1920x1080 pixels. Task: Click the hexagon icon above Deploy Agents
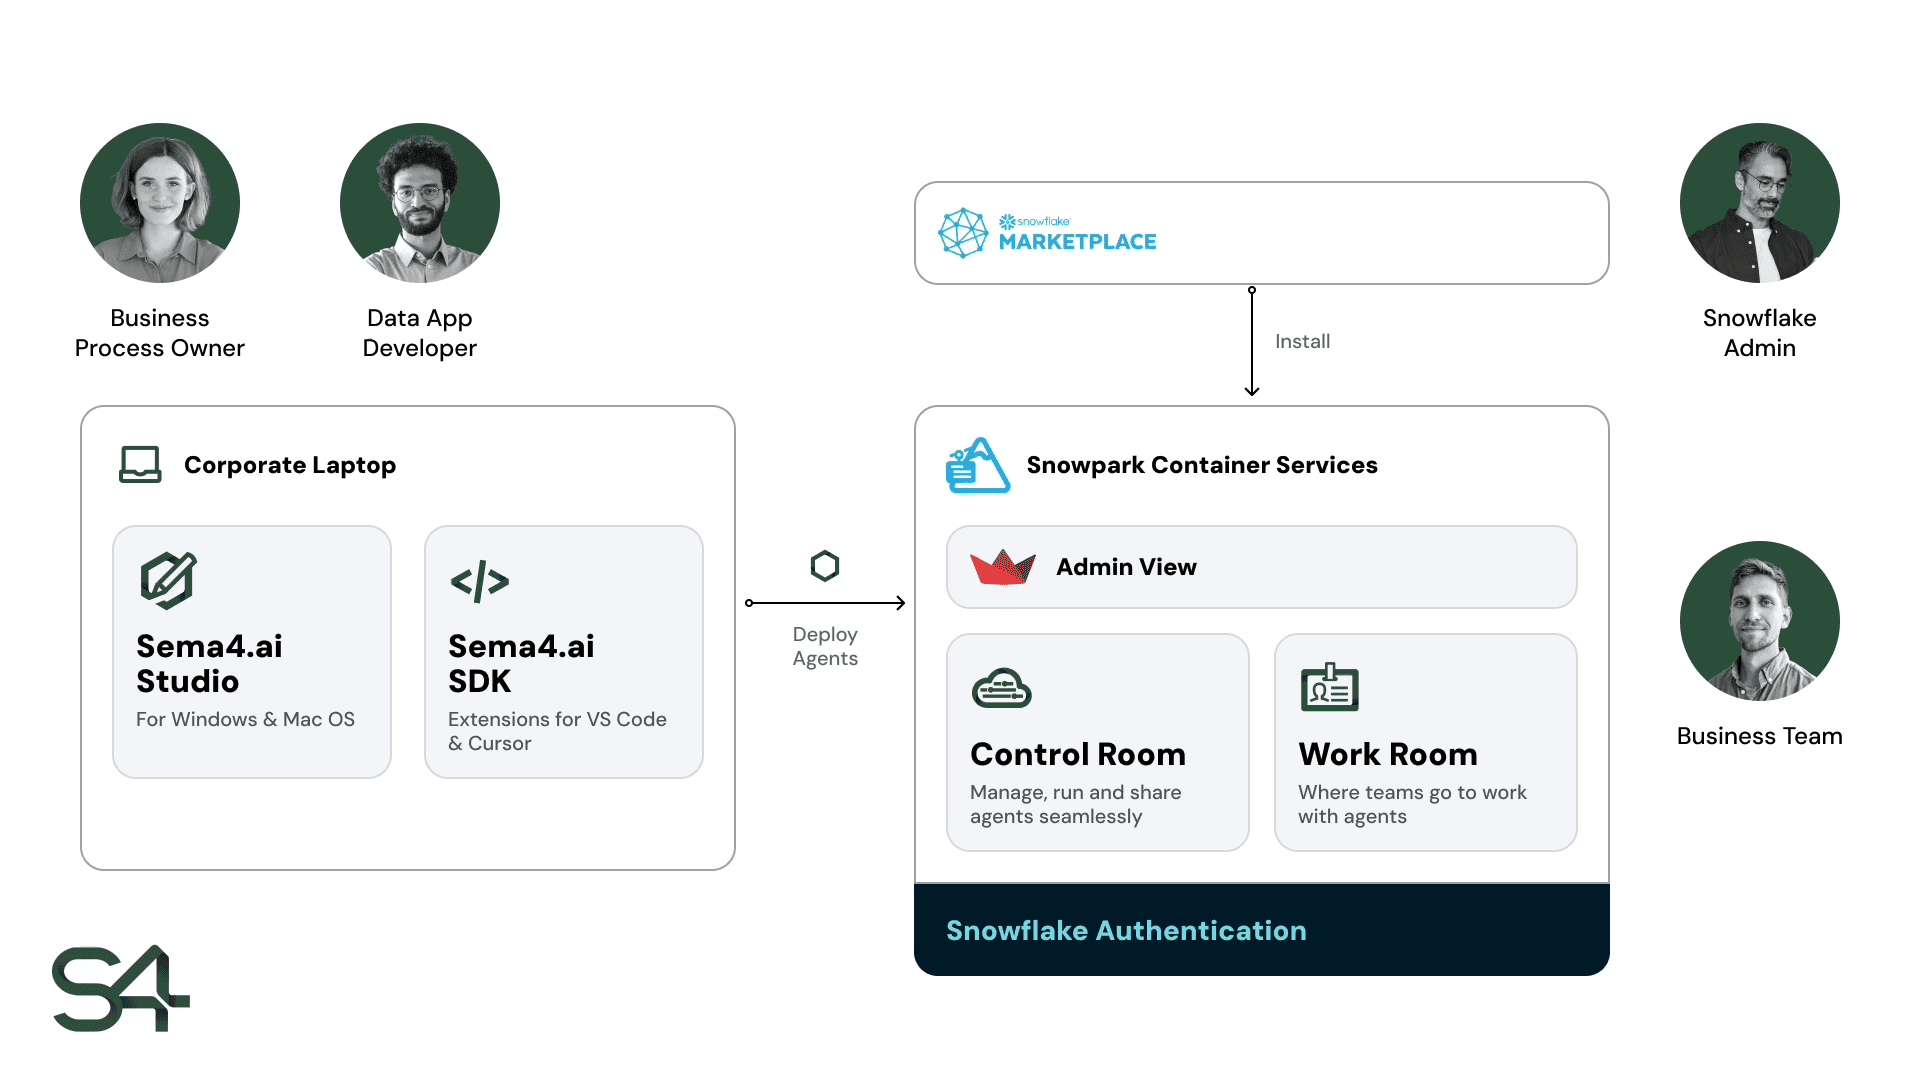(825, 566)
